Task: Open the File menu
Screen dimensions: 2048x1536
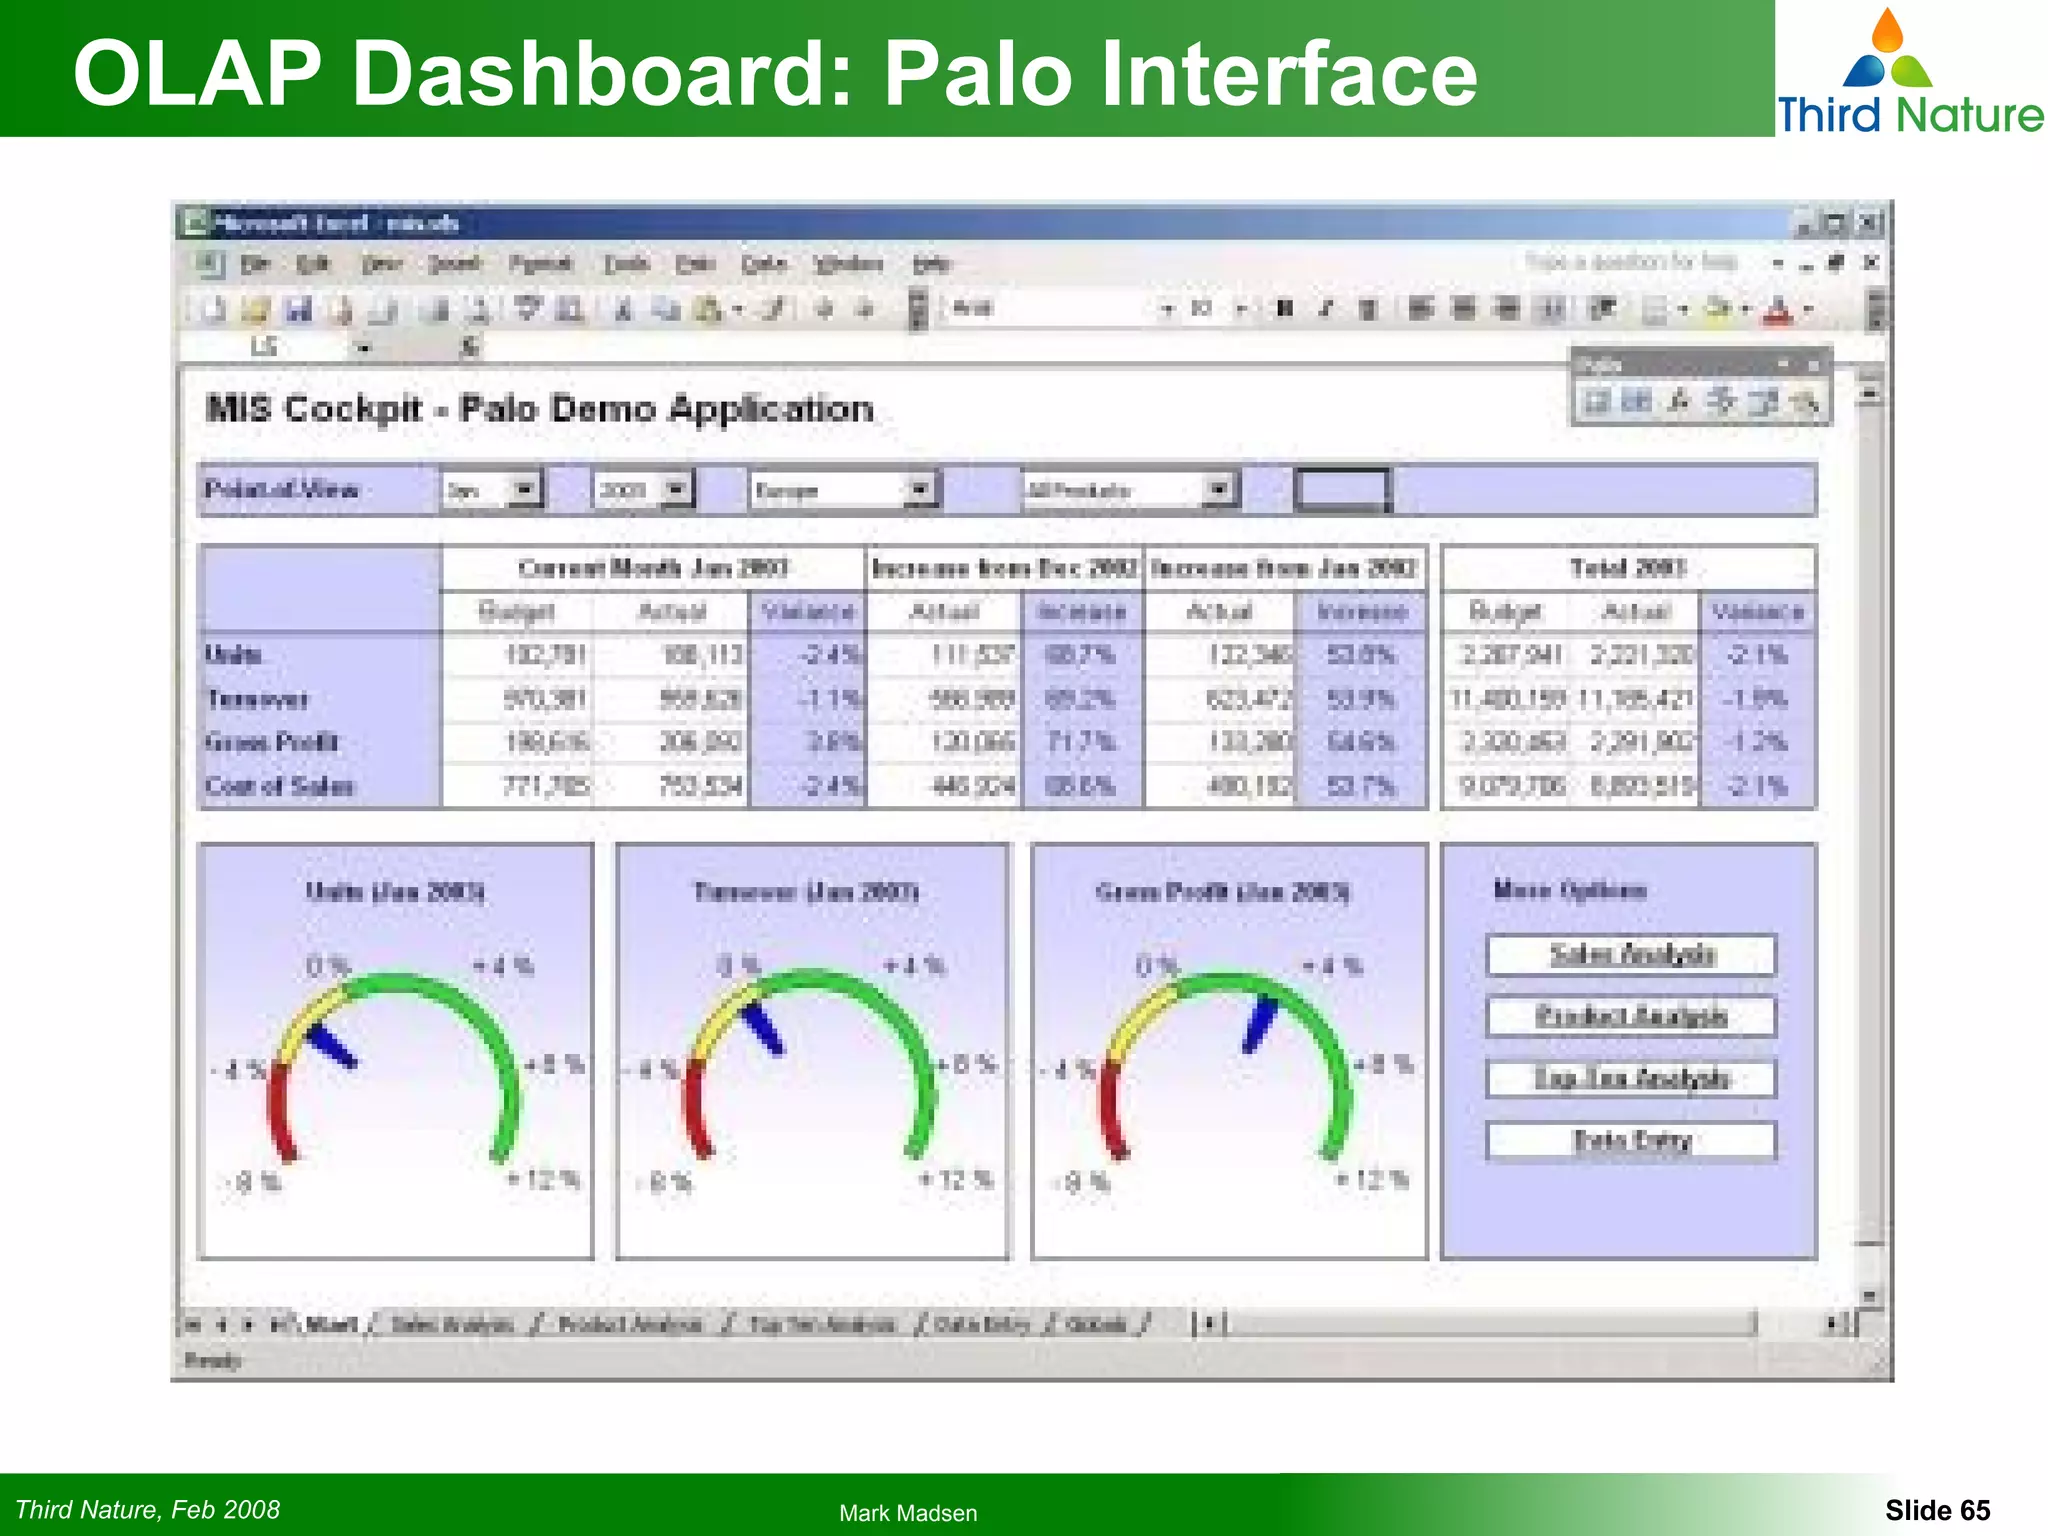Action: click(256, 264)
